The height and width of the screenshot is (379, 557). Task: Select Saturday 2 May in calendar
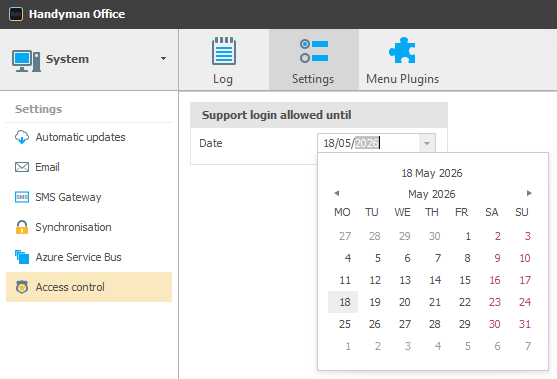click(x=498, y=236)
